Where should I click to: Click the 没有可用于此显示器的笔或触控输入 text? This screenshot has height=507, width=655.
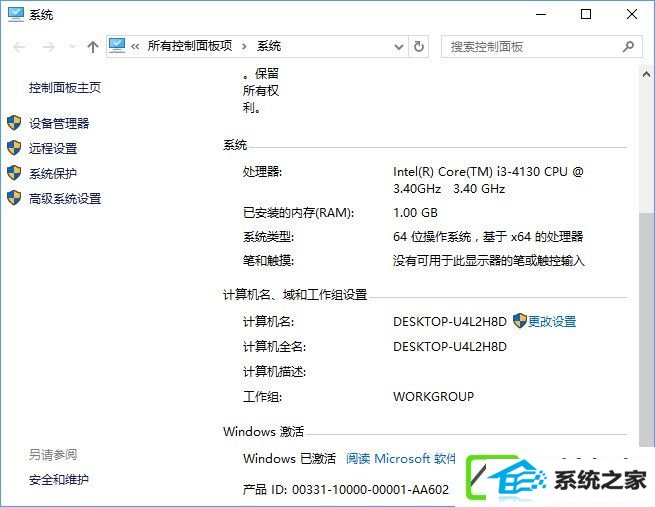click(488, 261)
